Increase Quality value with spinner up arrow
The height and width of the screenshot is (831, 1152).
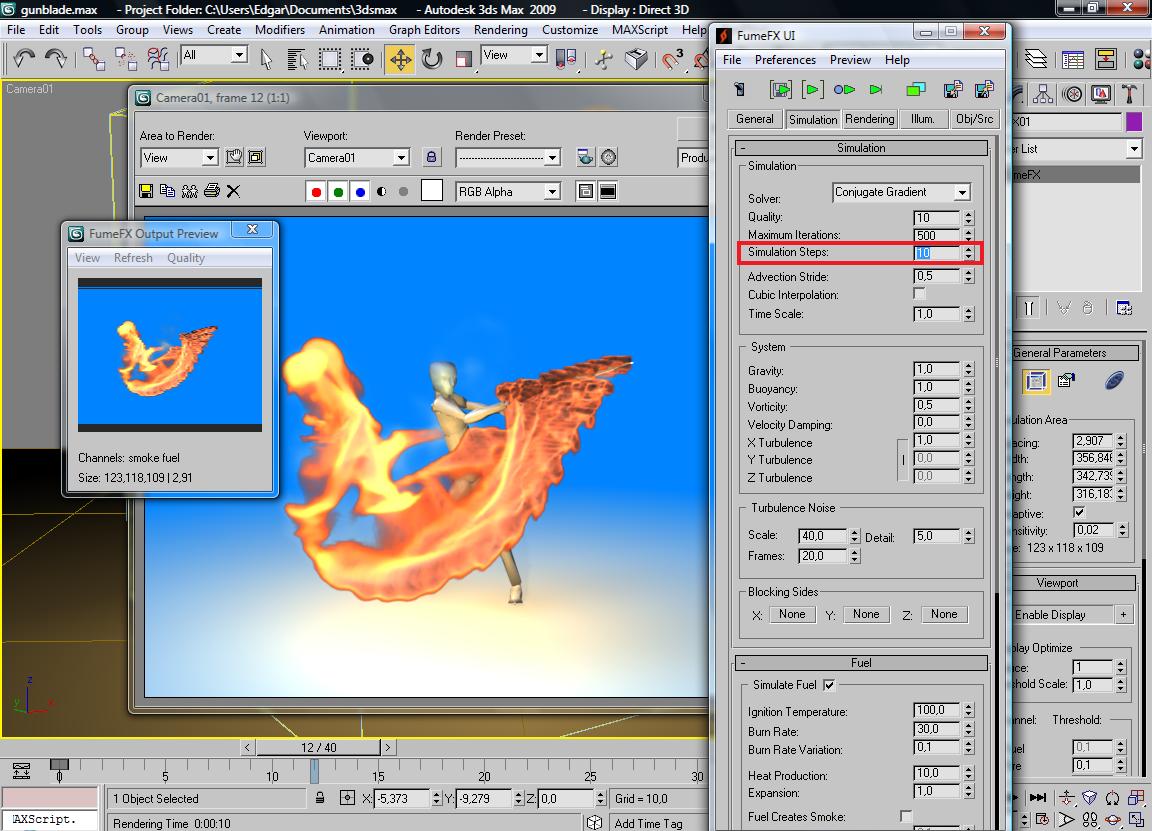coord(968,214)
